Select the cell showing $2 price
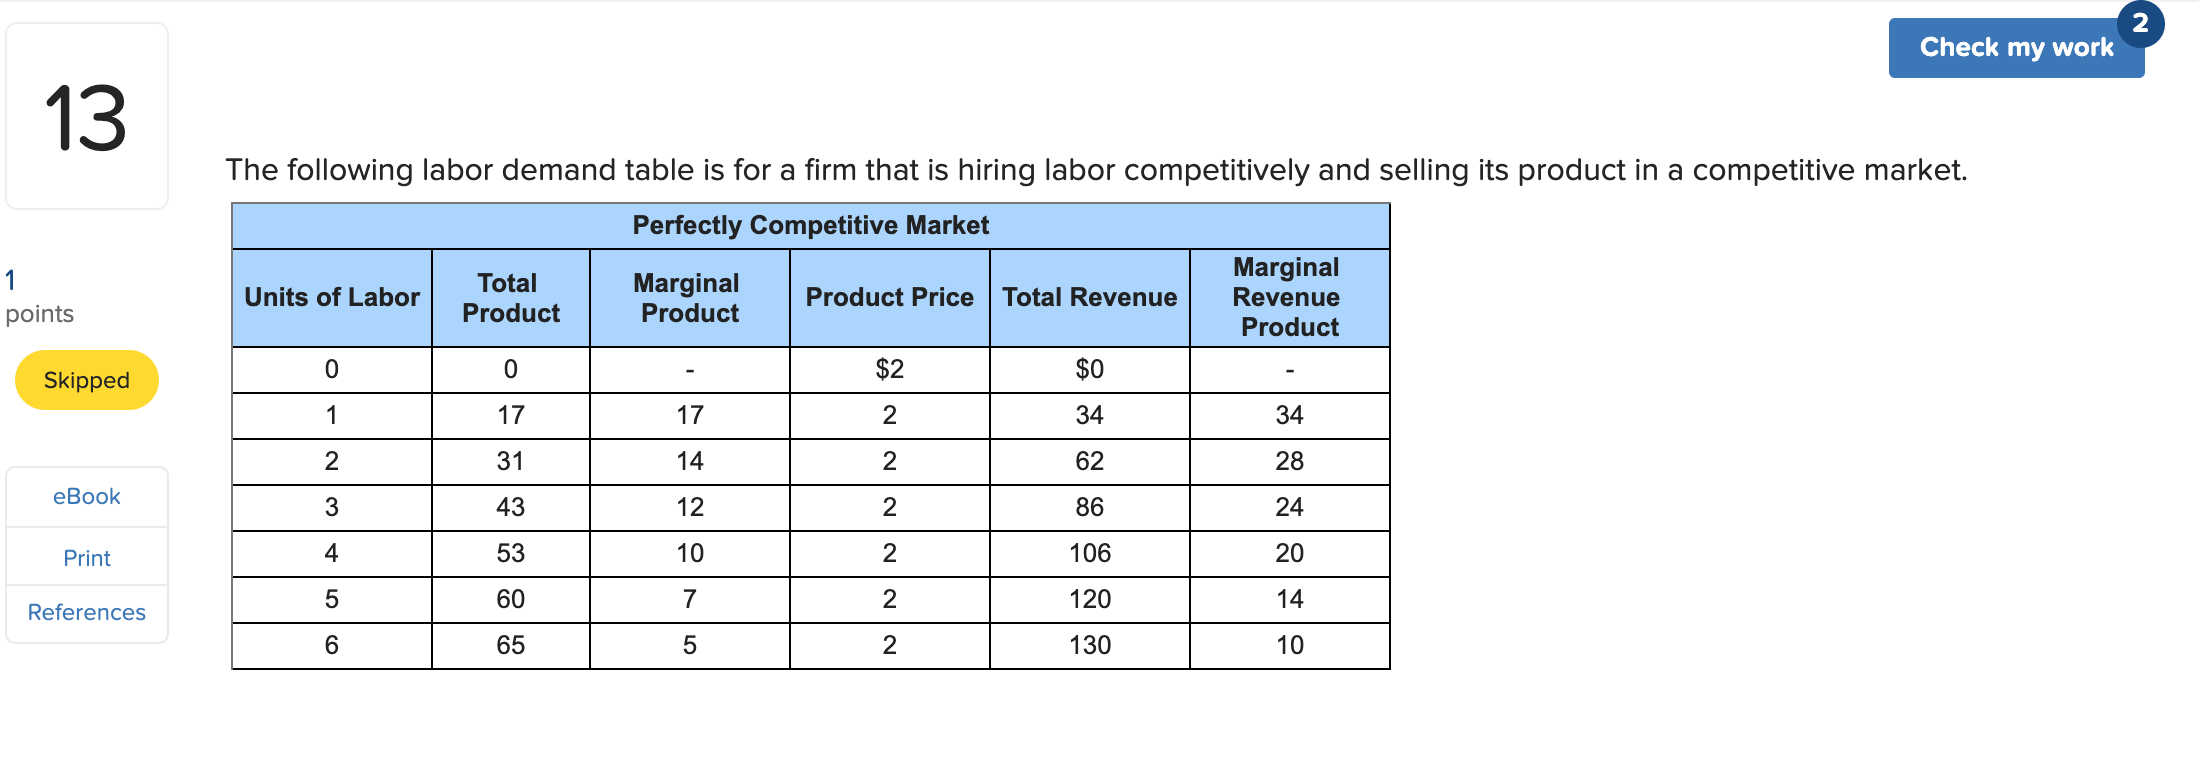This screenshot has width=2199, height=771. pyautogui.click(x=889, y=369)
